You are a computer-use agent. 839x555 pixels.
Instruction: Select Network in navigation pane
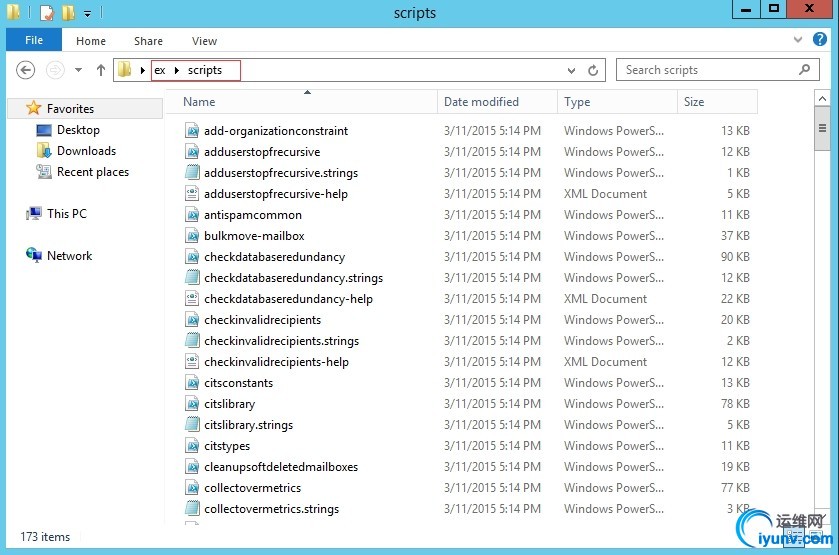pos(69,256)
